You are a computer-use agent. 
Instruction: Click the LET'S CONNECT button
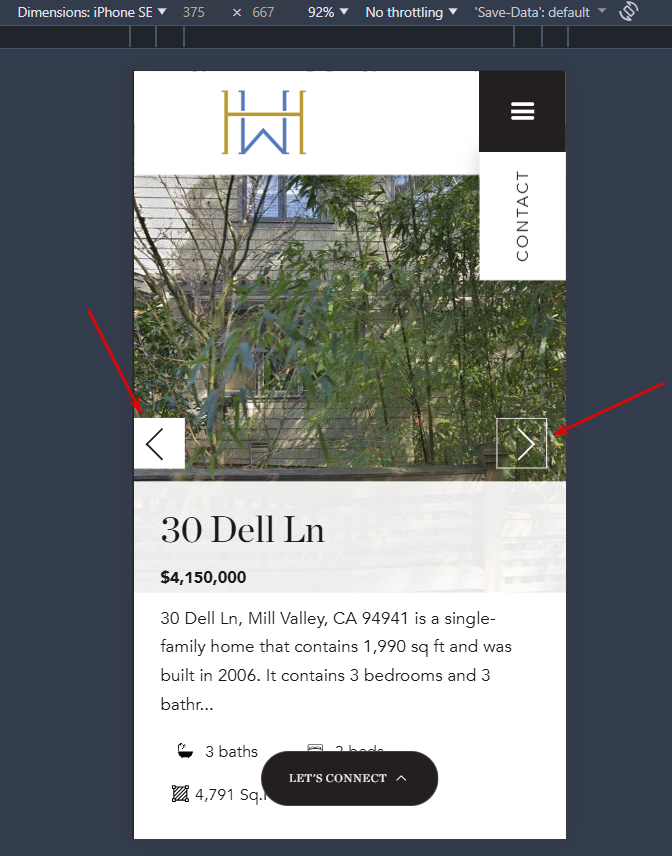click(349, 778)
